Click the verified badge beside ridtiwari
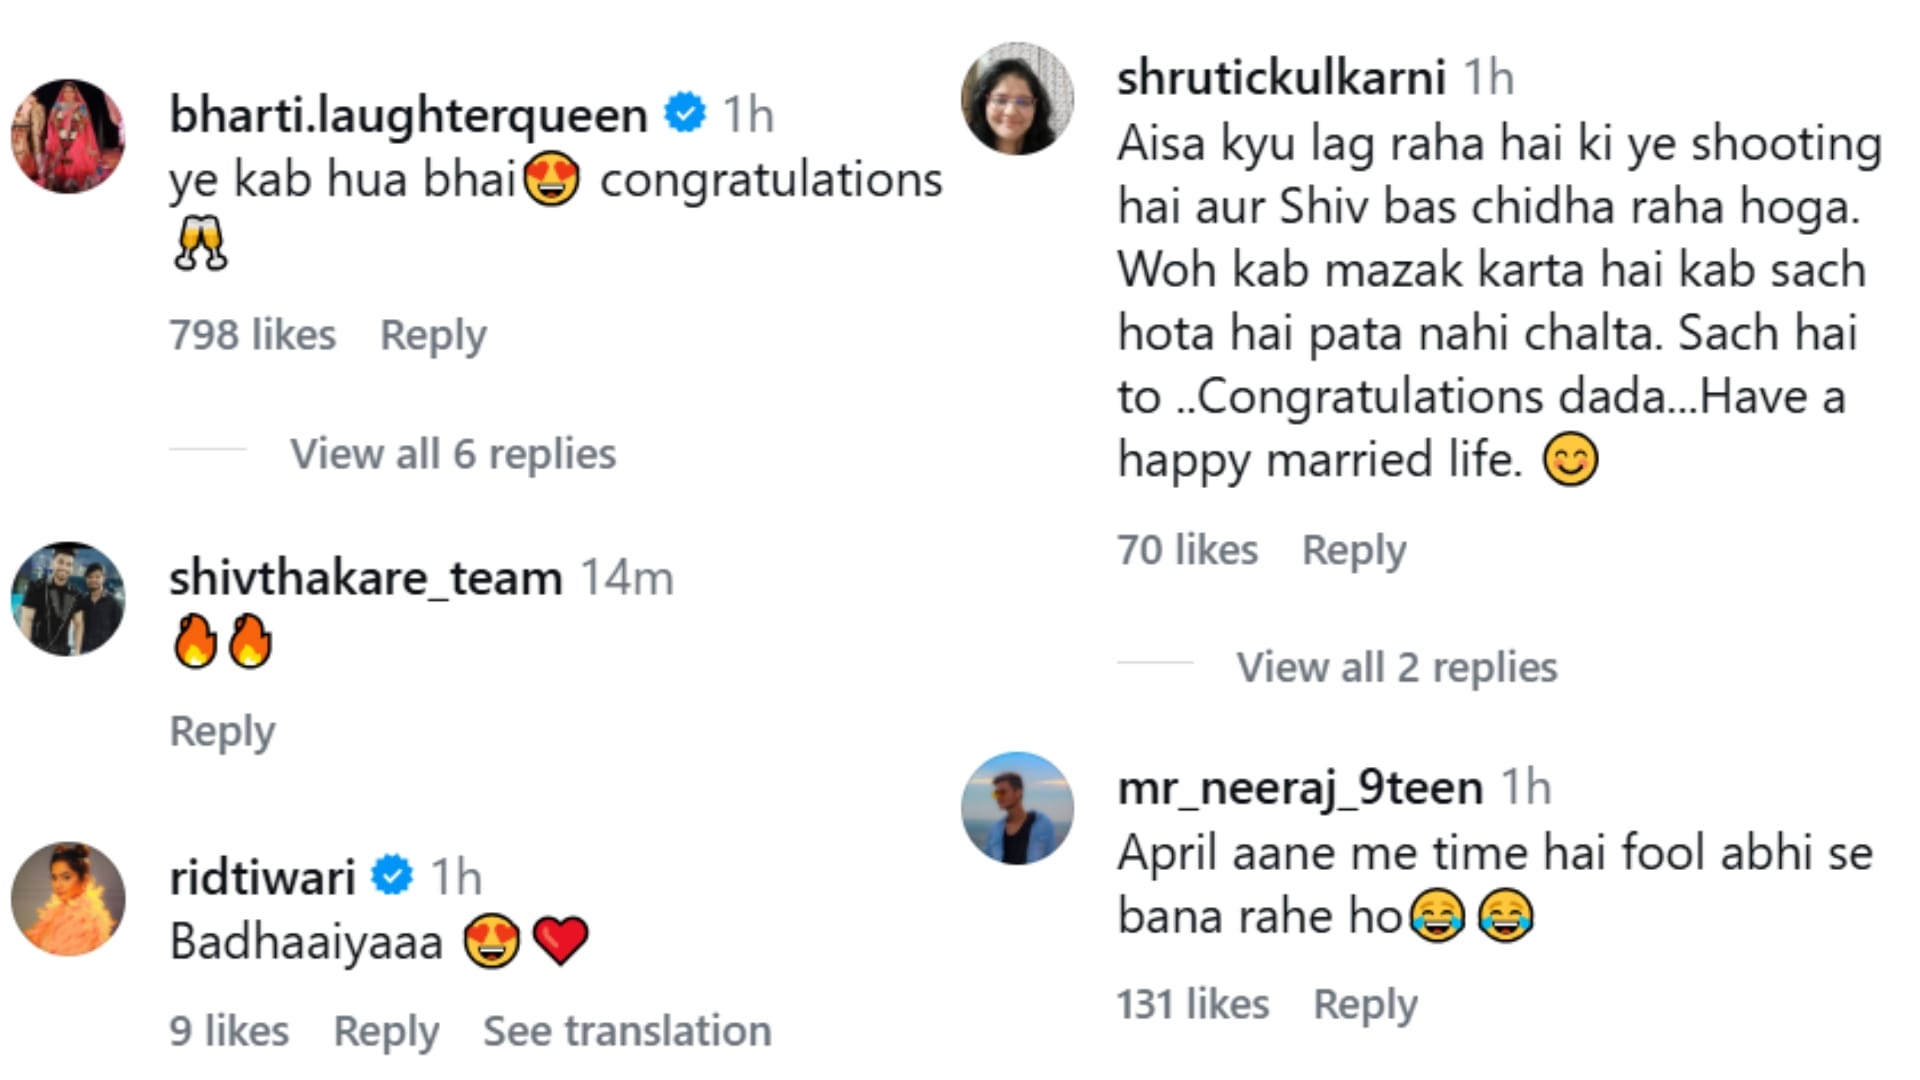This screenshot has height=1080, width=1920. tap(392, 876)
